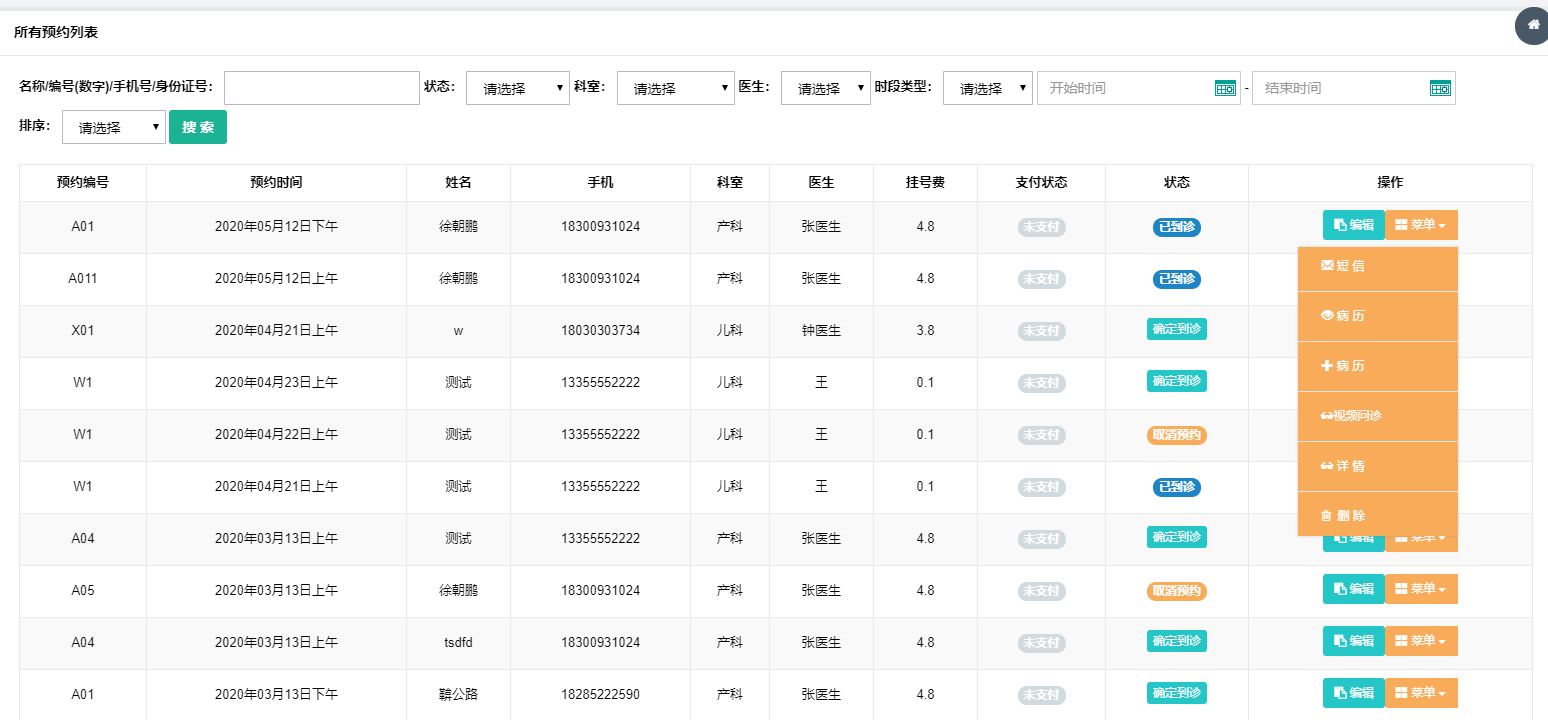The image size is (1548, 720).
Task: Click 编辑 button for first A01 row
Action: 1353,226
